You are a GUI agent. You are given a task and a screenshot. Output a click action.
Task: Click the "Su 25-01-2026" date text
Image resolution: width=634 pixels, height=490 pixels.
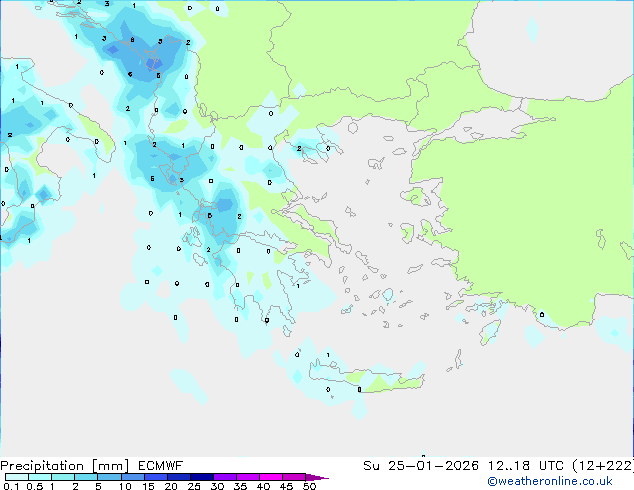coord(421,466)
